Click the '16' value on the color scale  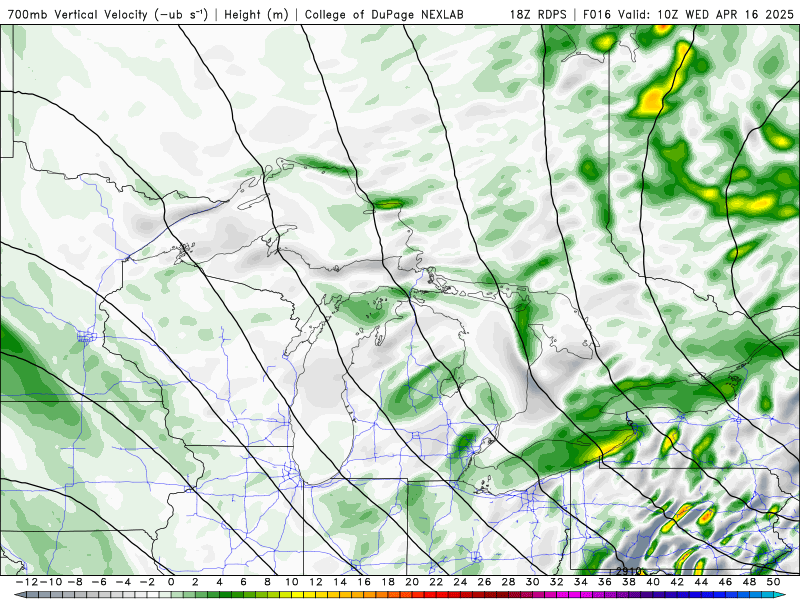tap(364, 582)
